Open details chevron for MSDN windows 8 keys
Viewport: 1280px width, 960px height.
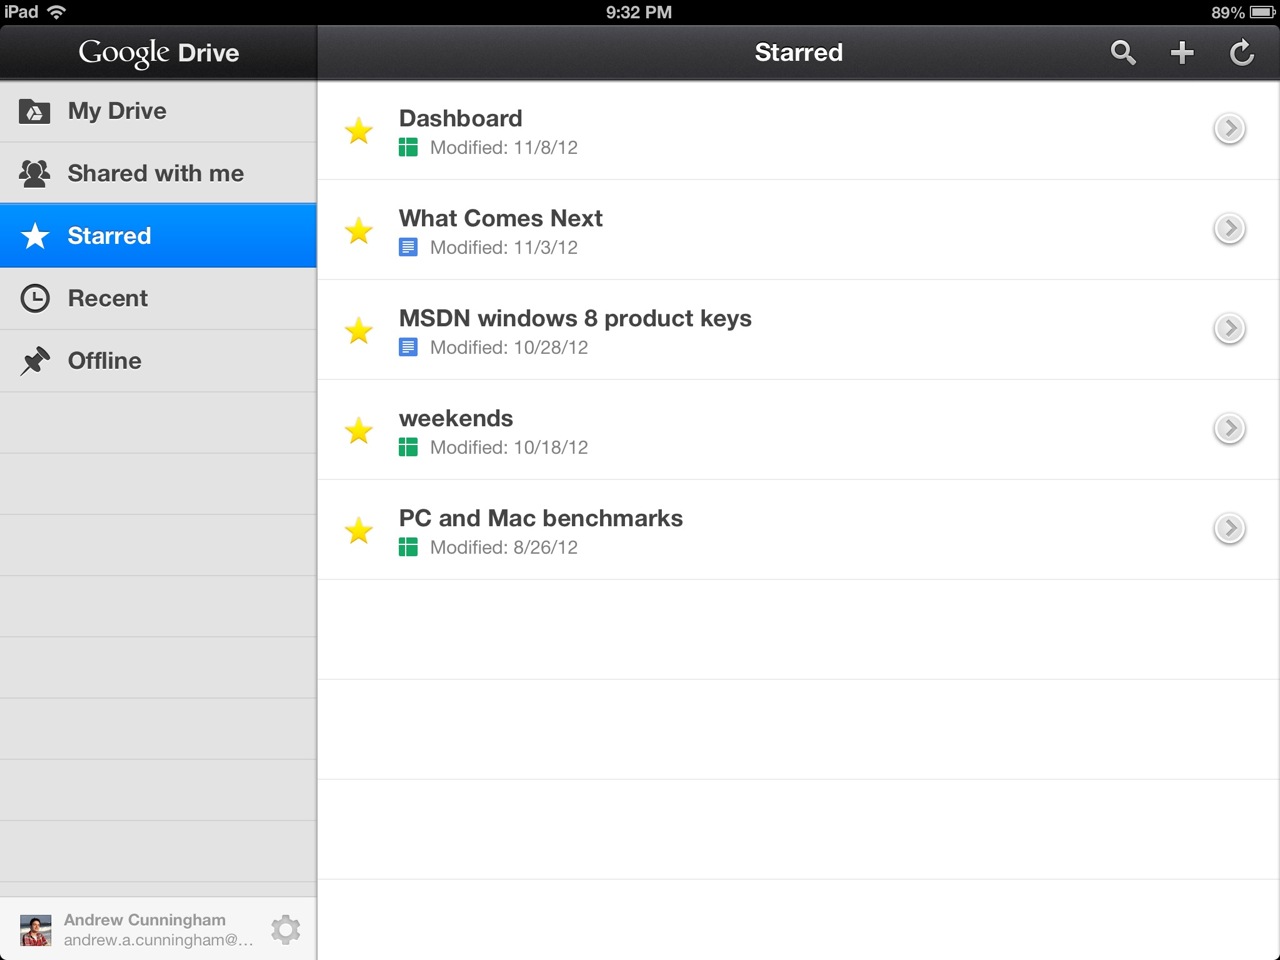tap(1229, 329)
